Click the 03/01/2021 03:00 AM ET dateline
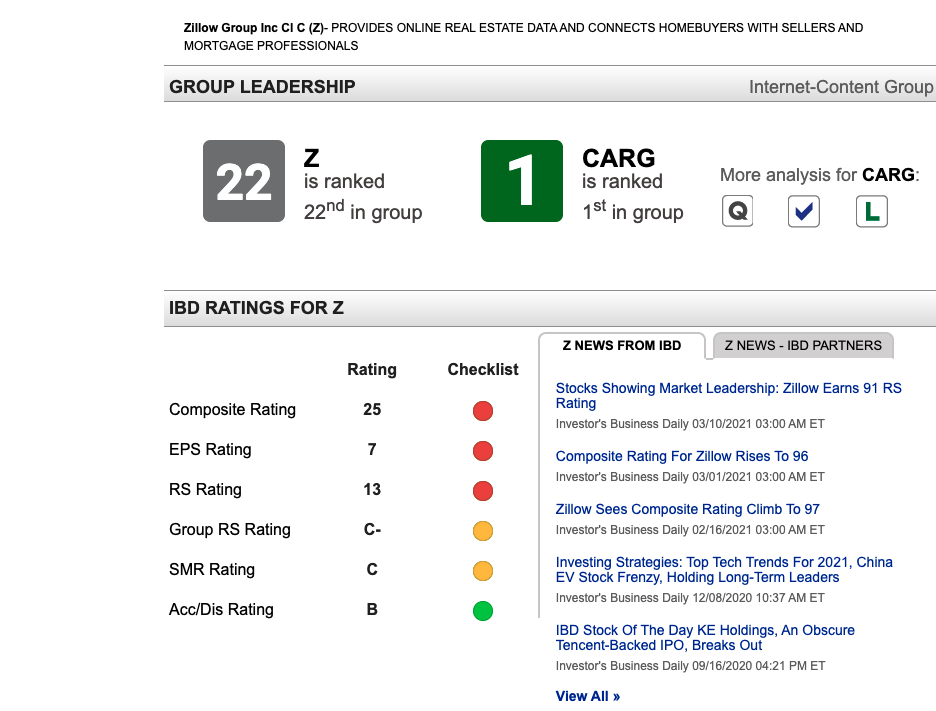This screenshot has height=711, width=936. point(758,477)
